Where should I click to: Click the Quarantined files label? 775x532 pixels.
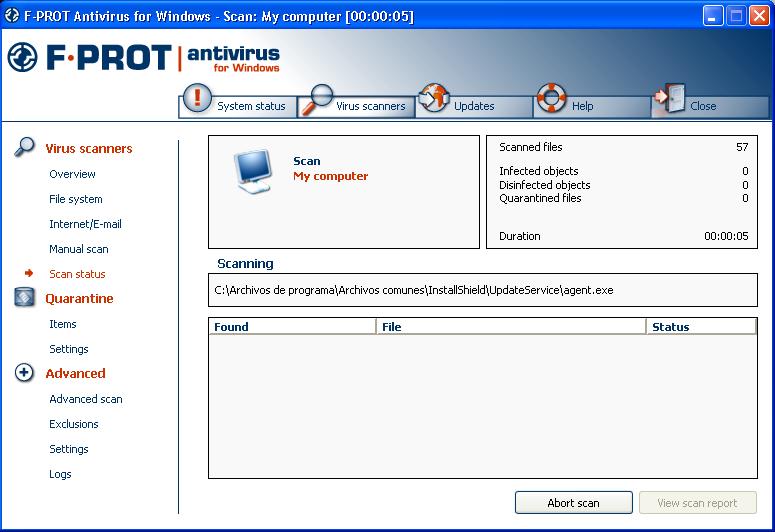tap(540, 198)
